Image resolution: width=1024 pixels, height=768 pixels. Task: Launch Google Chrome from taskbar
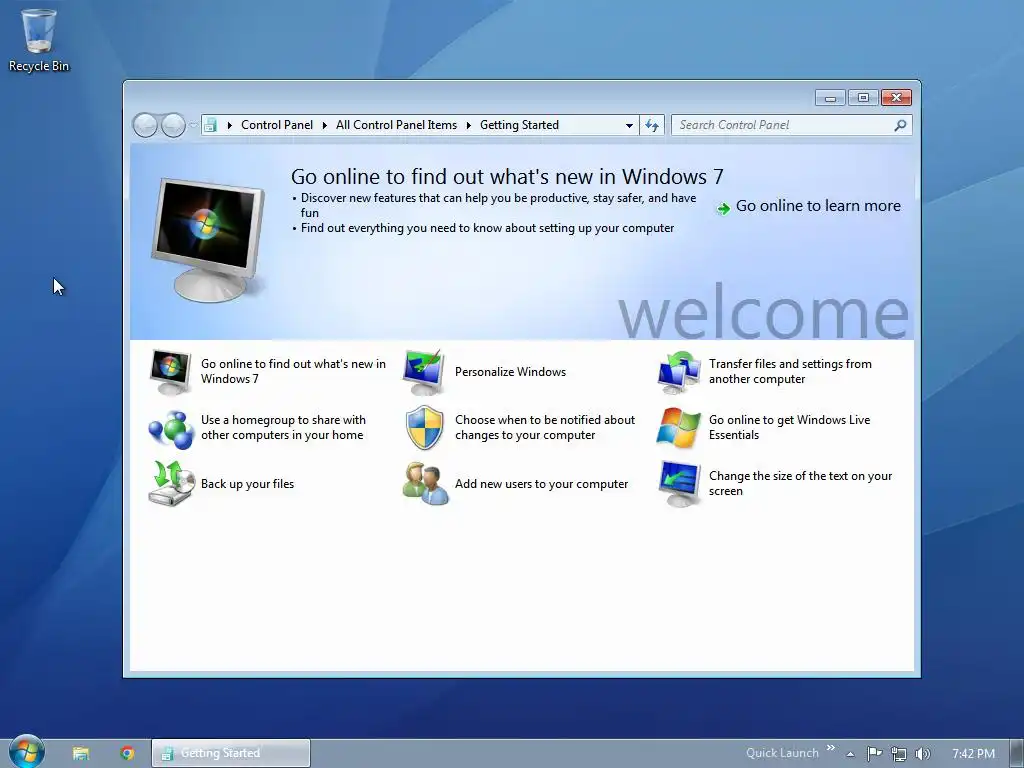click(x=127, y=753)
